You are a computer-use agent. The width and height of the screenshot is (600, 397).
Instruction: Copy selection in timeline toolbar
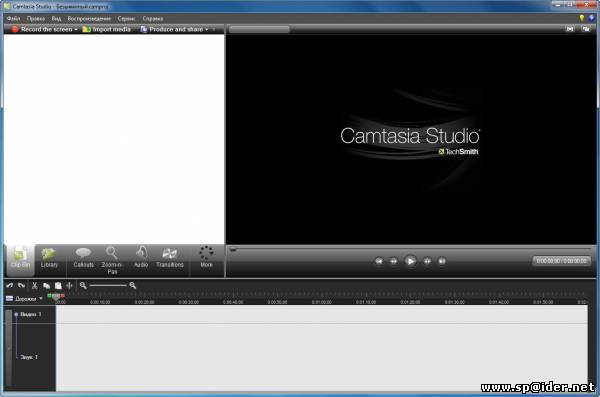pos(46,286)
